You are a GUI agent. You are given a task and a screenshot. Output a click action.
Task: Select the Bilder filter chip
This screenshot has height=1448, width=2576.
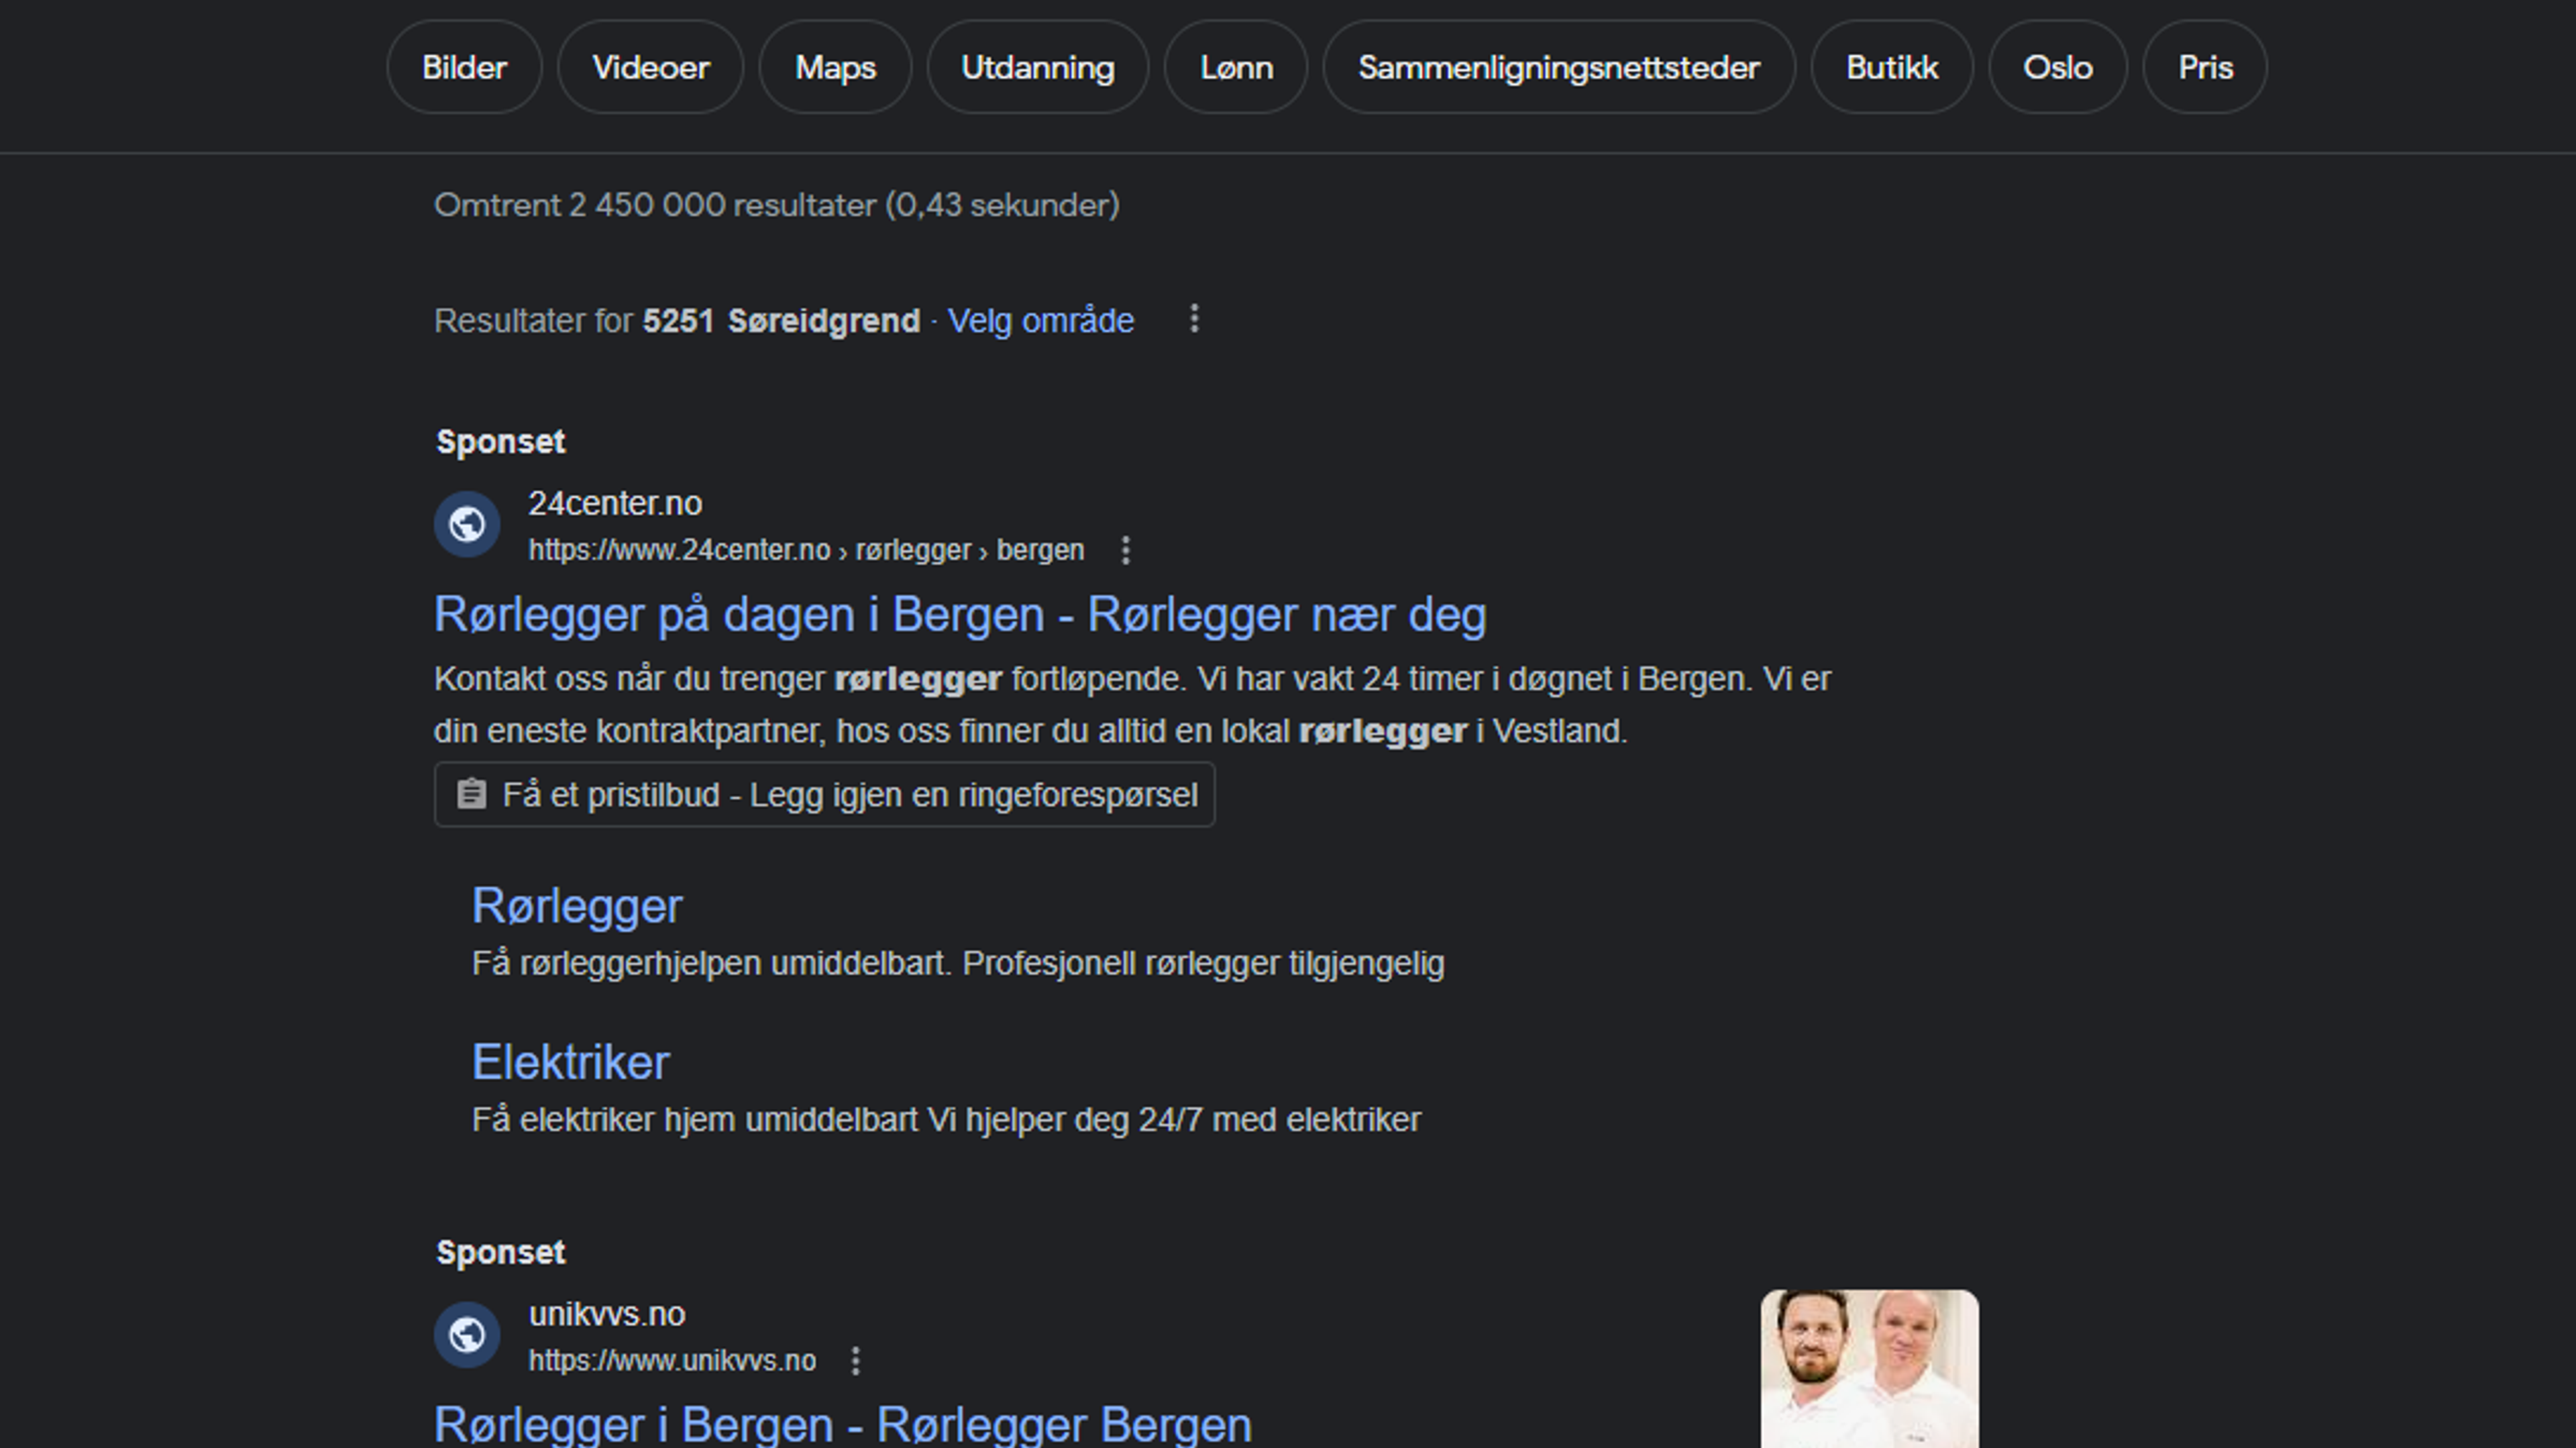[464, 68]
